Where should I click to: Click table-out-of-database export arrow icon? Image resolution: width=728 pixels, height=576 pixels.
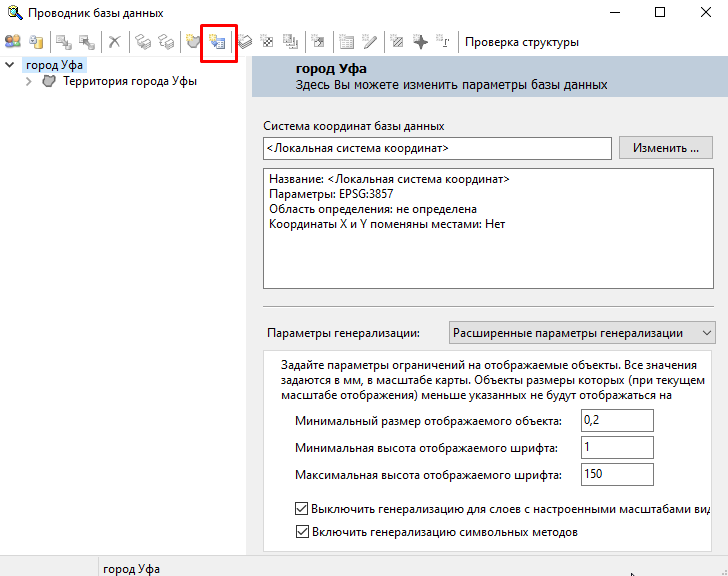87,42
